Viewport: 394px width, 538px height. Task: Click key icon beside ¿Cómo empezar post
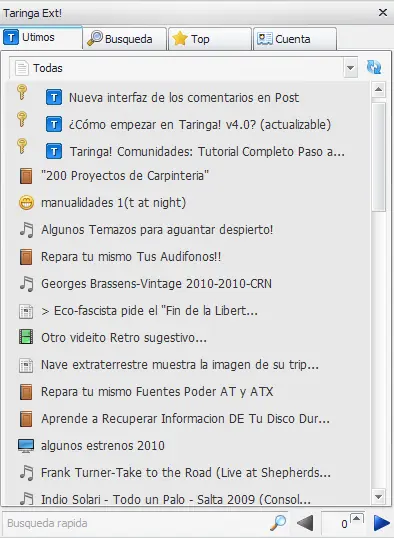point(22,119)
